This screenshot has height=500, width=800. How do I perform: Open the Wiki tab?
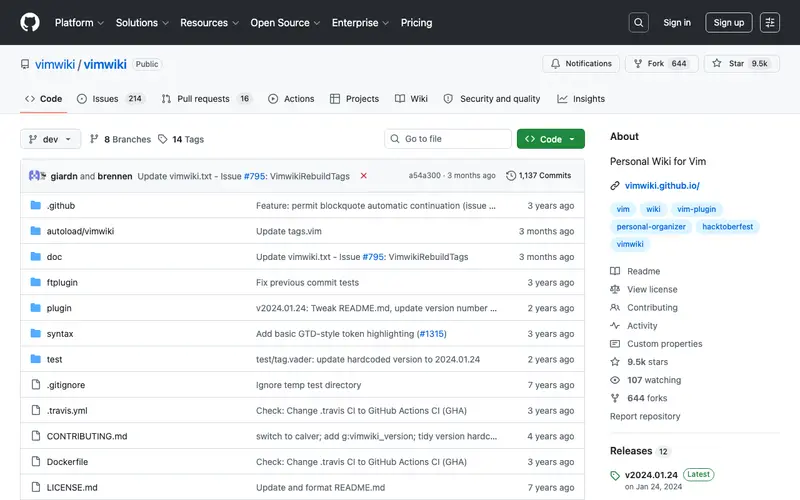point(411,98)
